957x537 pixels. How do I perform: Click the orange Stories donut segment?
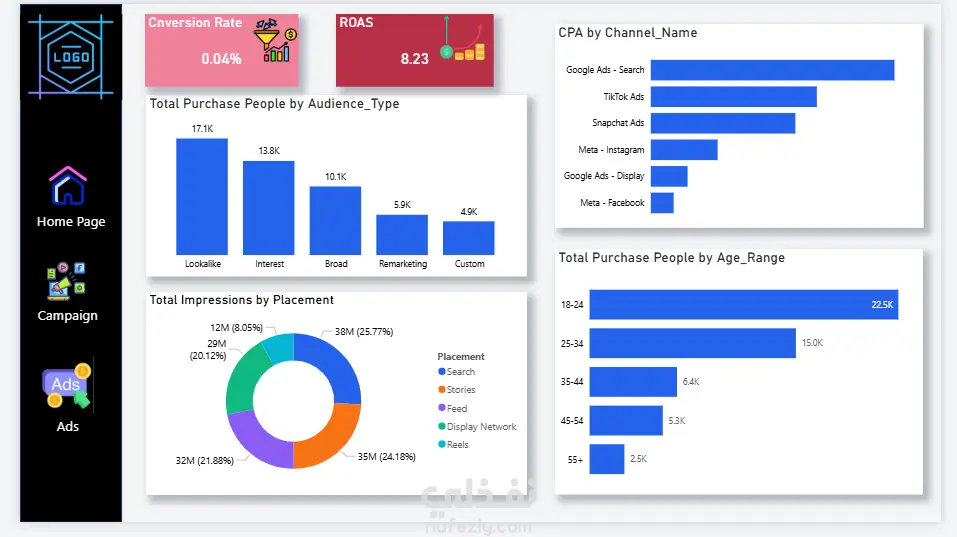click(330, 434)
